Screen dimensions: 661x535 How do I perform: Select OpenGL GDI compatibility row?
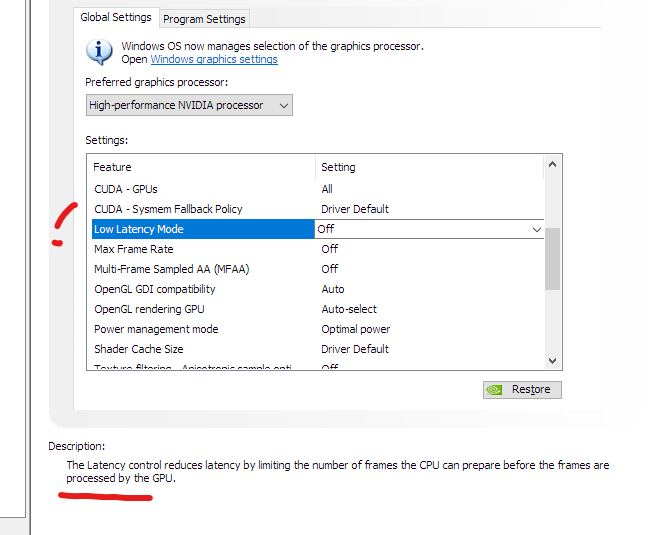pyautogui.click(x=318, y=289)
